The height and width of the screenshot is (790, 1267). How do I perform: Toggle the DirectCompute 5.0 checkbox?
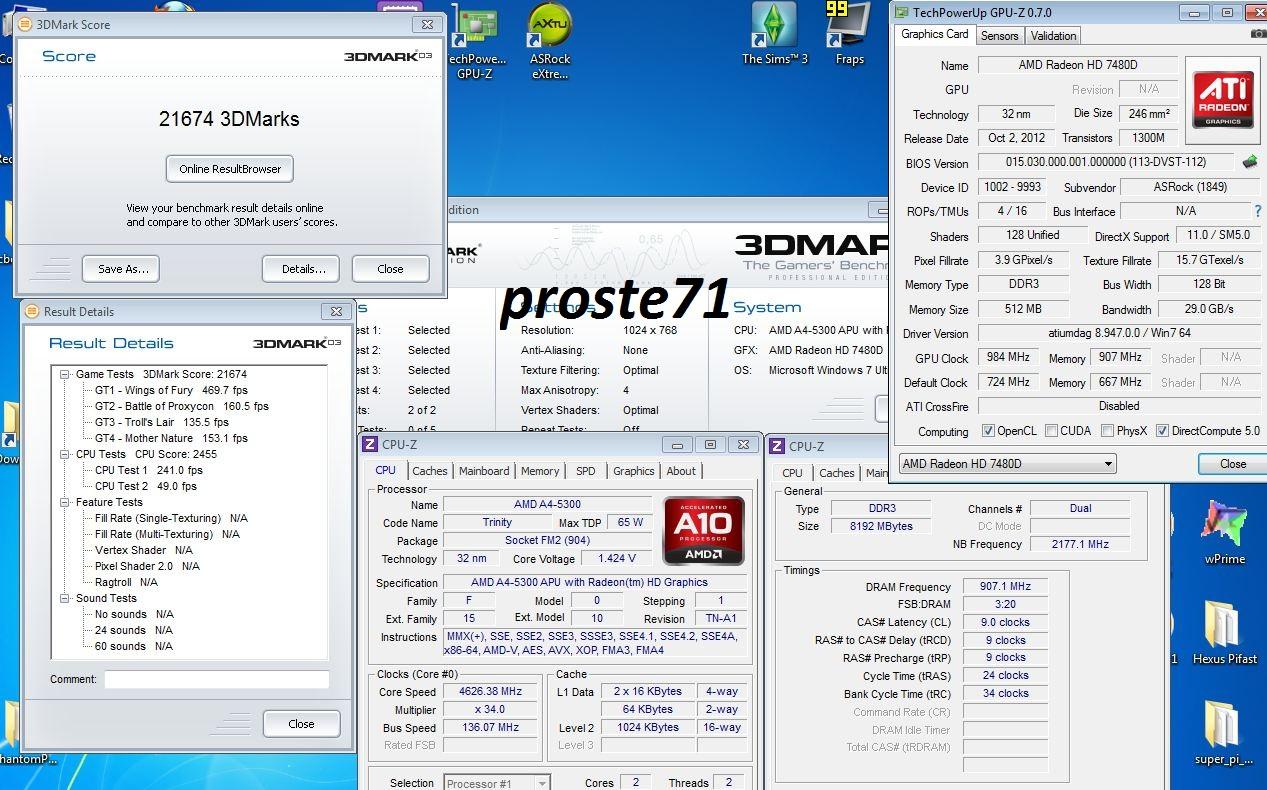(x=1162, y=431)
